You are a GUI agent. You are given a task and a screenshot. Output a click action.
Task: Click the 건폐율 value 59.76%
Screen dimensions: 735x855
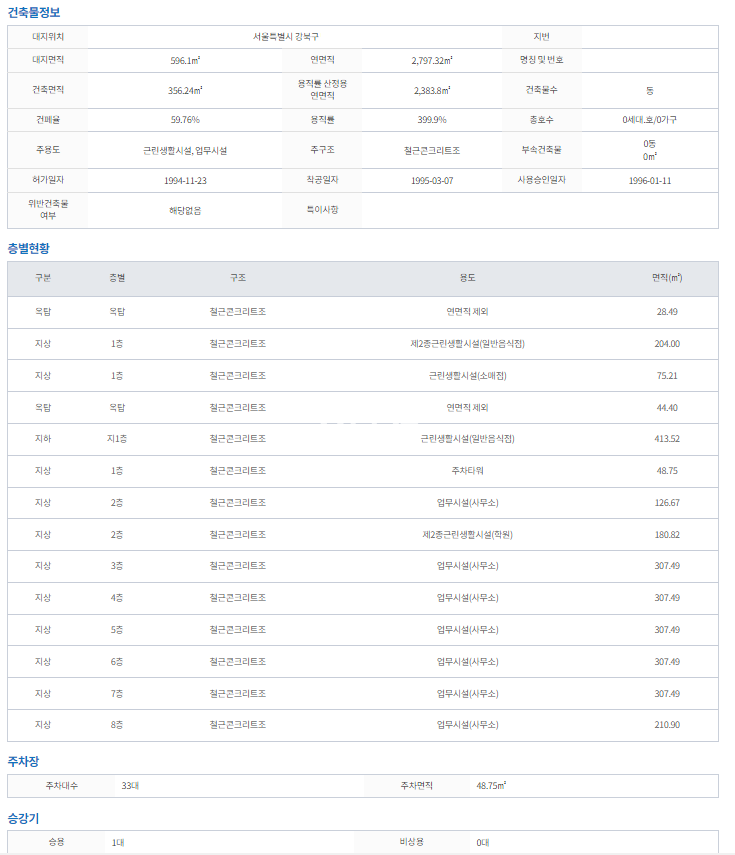point(185,120)
